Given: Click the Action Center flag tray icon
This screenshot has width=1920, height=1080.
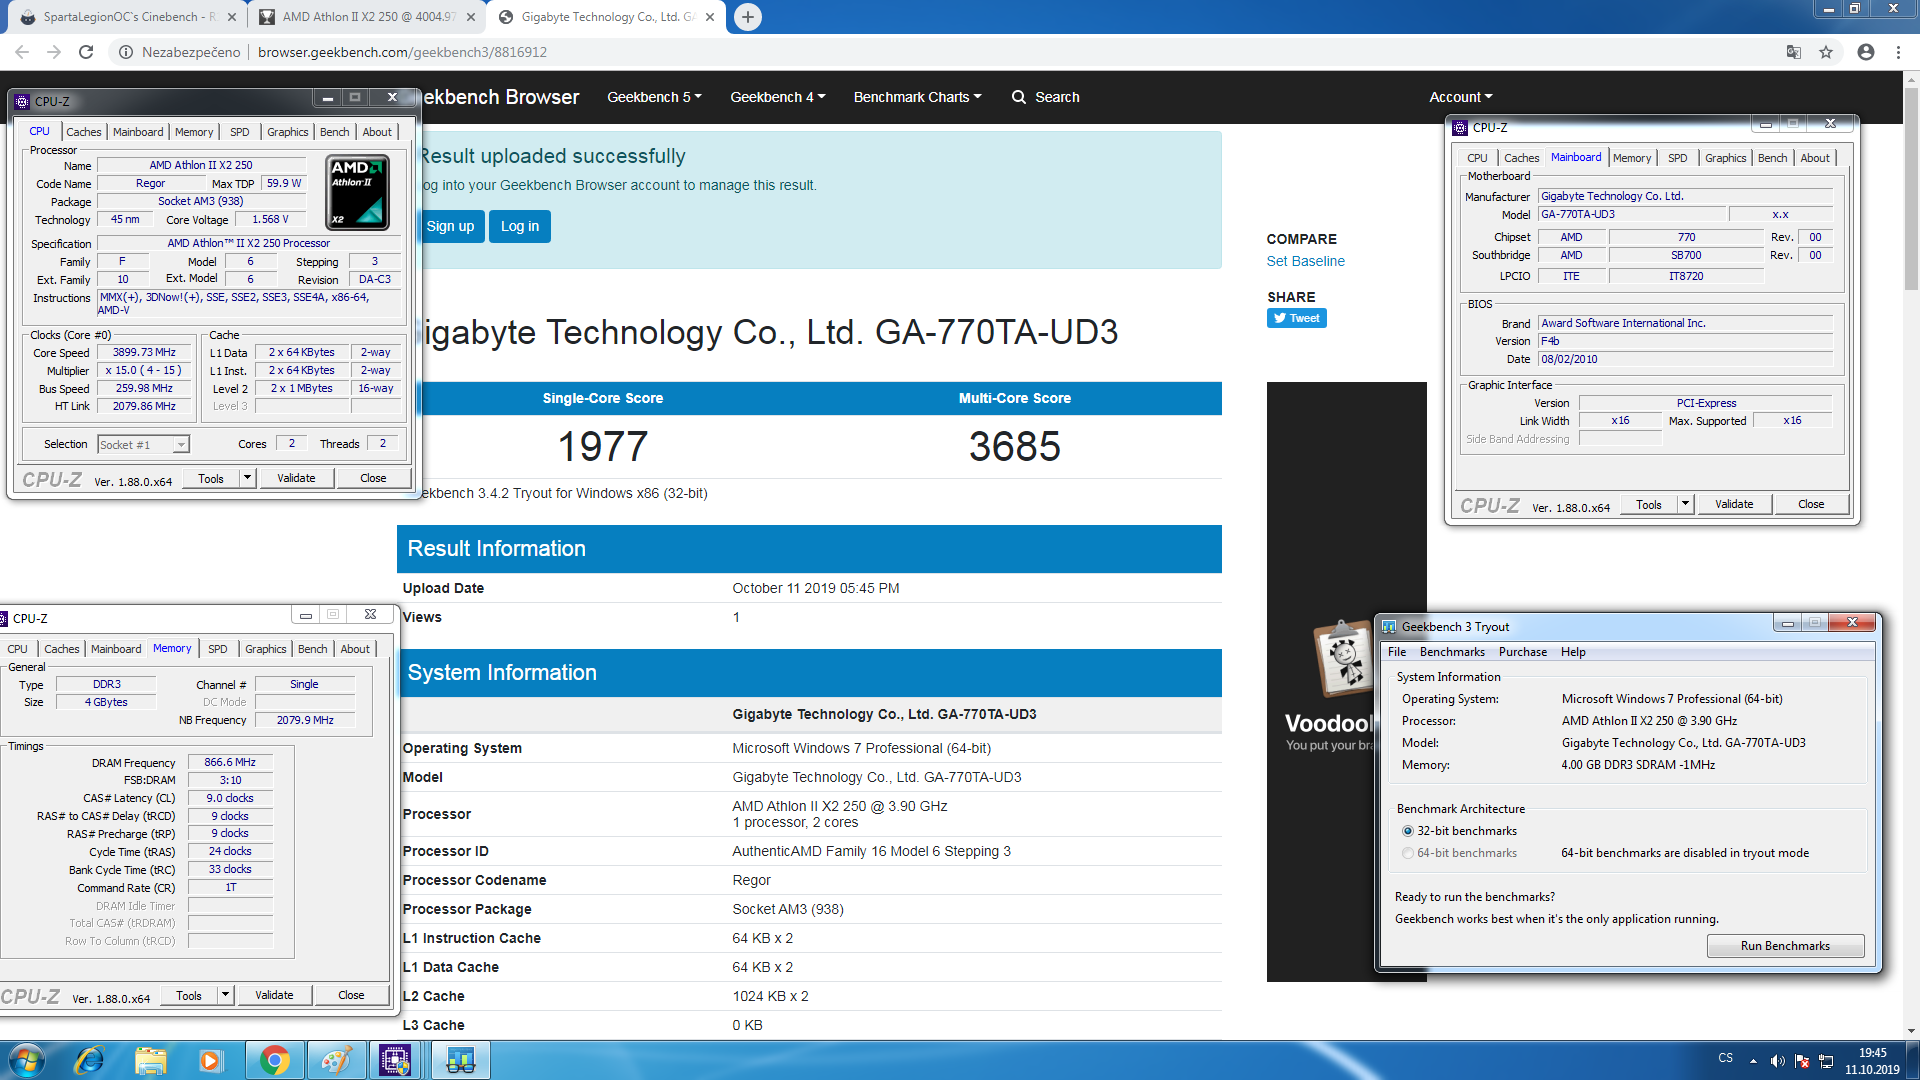Looking at the screenshot, I should 1802,1061.
